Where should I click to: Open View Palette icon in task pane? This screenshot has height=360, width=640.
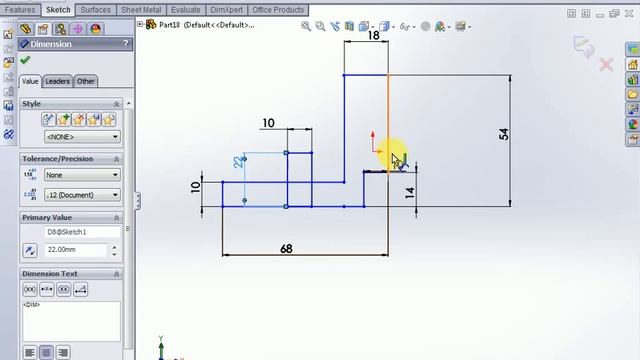[x=633, y=109]
